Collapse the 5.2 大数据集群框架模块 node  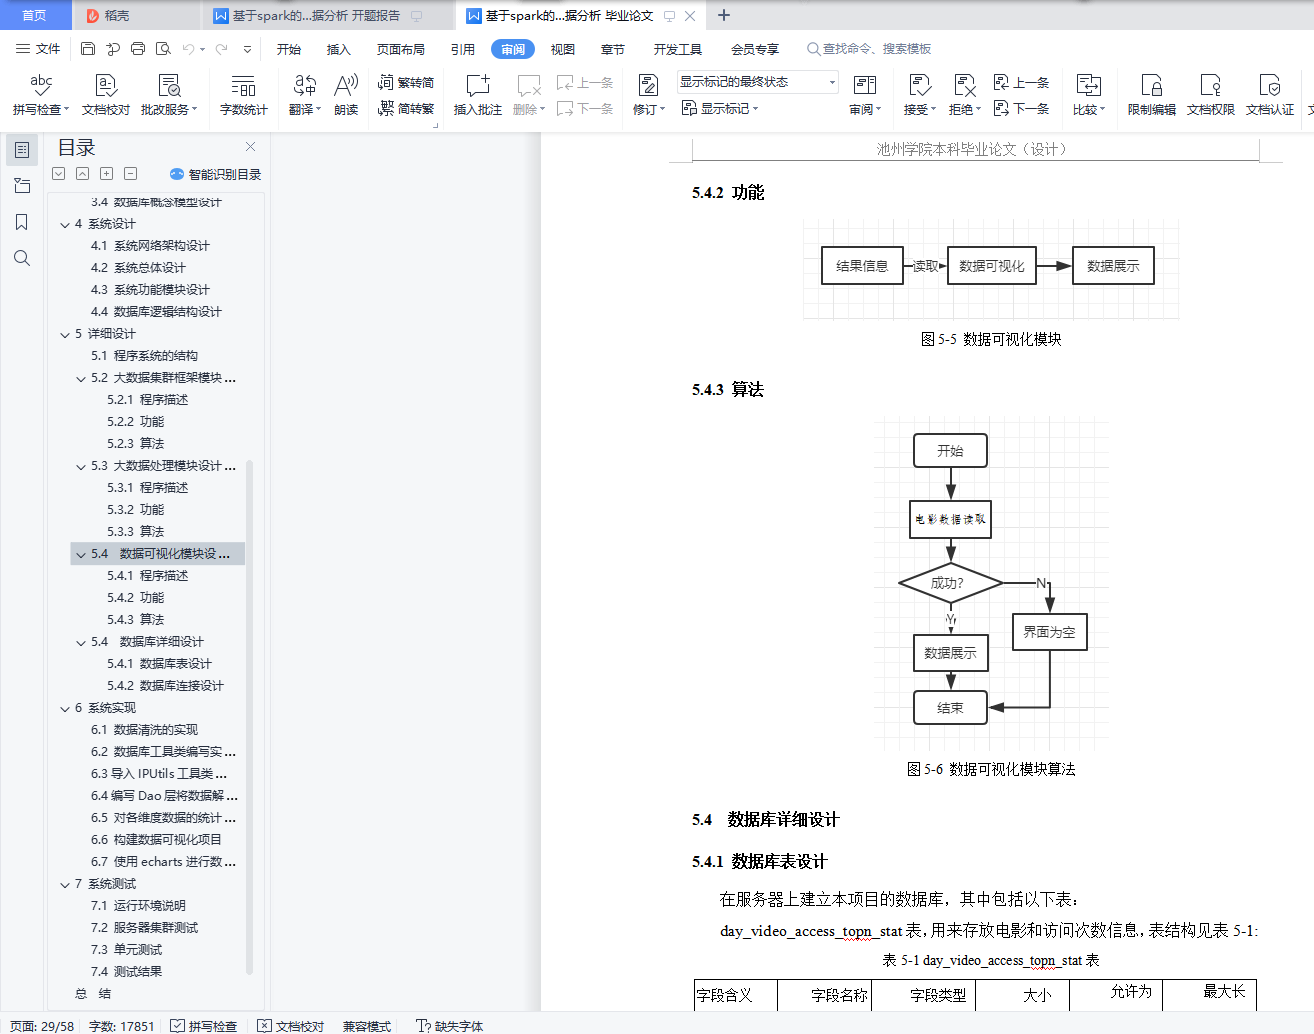point(81,378)
